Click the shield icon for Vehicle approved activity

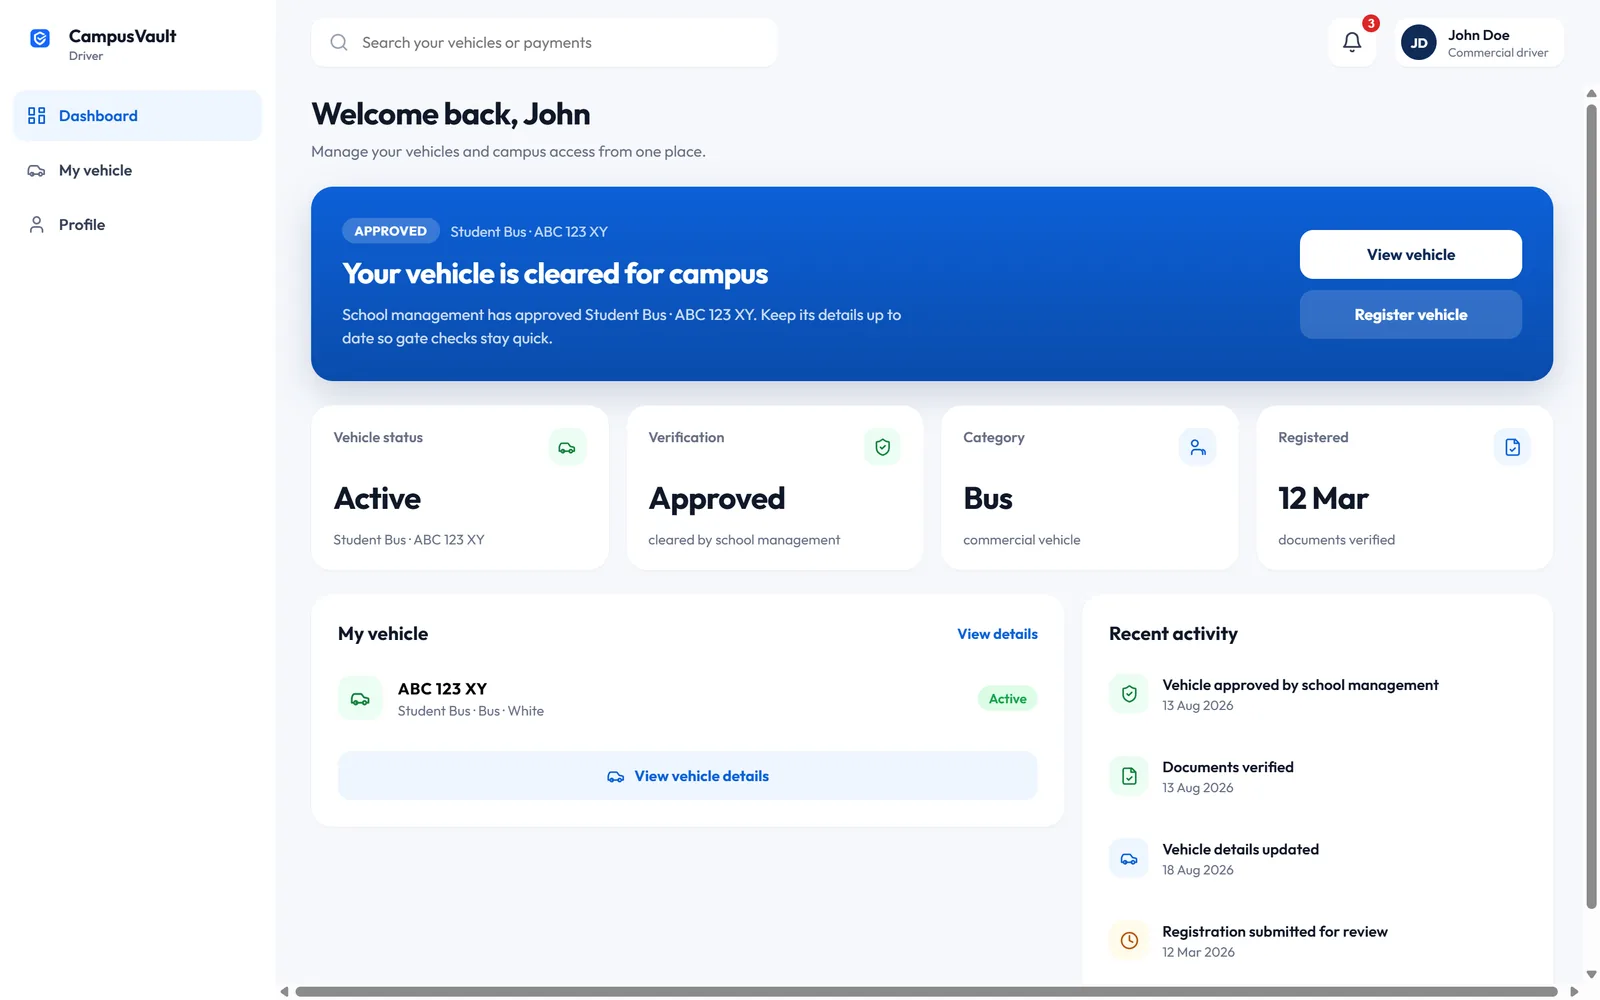point(1129,694)
